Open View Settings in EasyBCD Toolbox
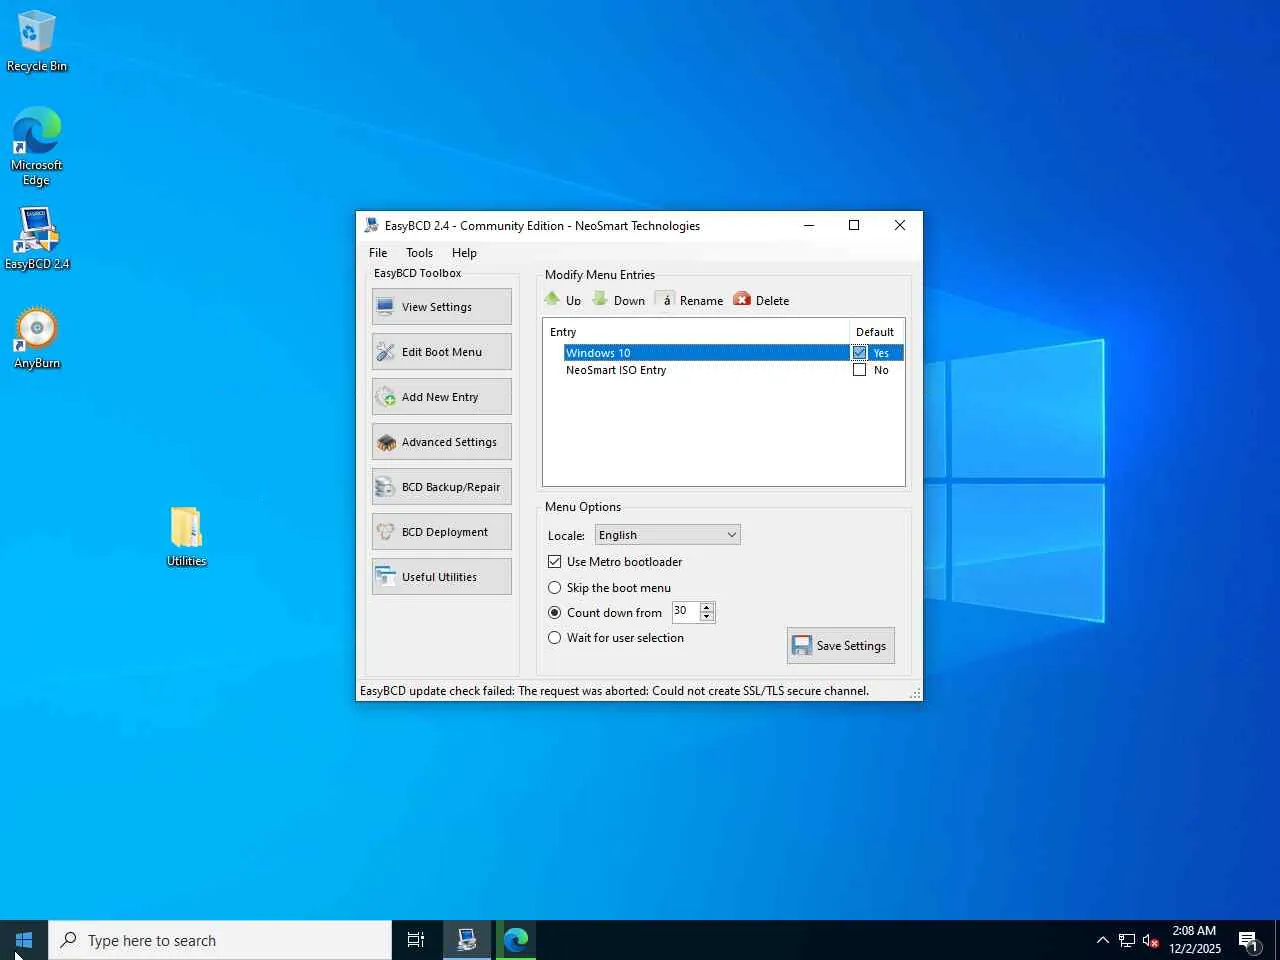This screenshot has width=1280, height=960. (x=441, y=307)
